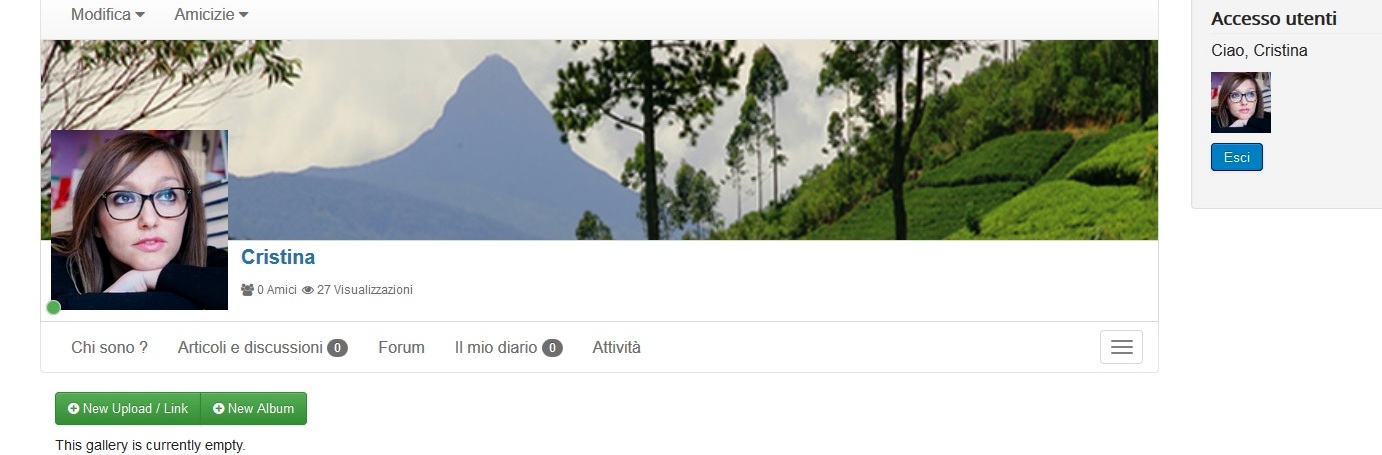The image size is (1382, 455).
Task: Click the eye icon beside 27 Visualizzazioni
Action: click(x=308, y=290)
